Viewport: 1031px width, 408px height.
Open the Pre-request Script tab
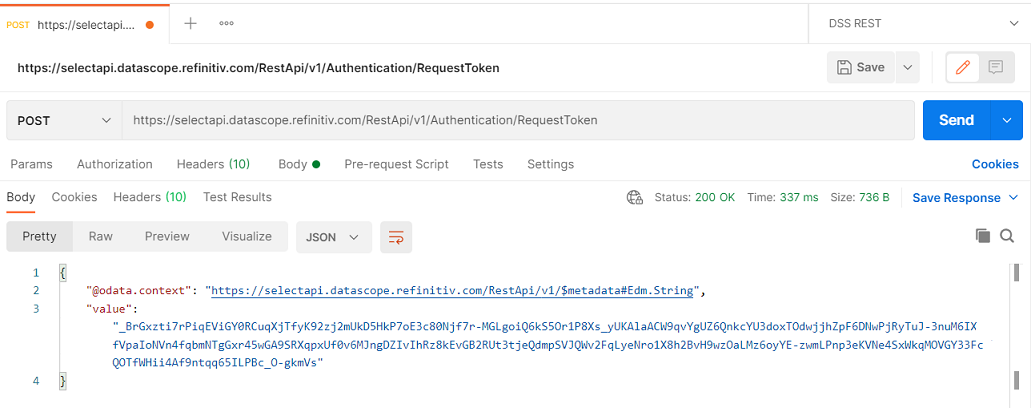click(396, 164)
